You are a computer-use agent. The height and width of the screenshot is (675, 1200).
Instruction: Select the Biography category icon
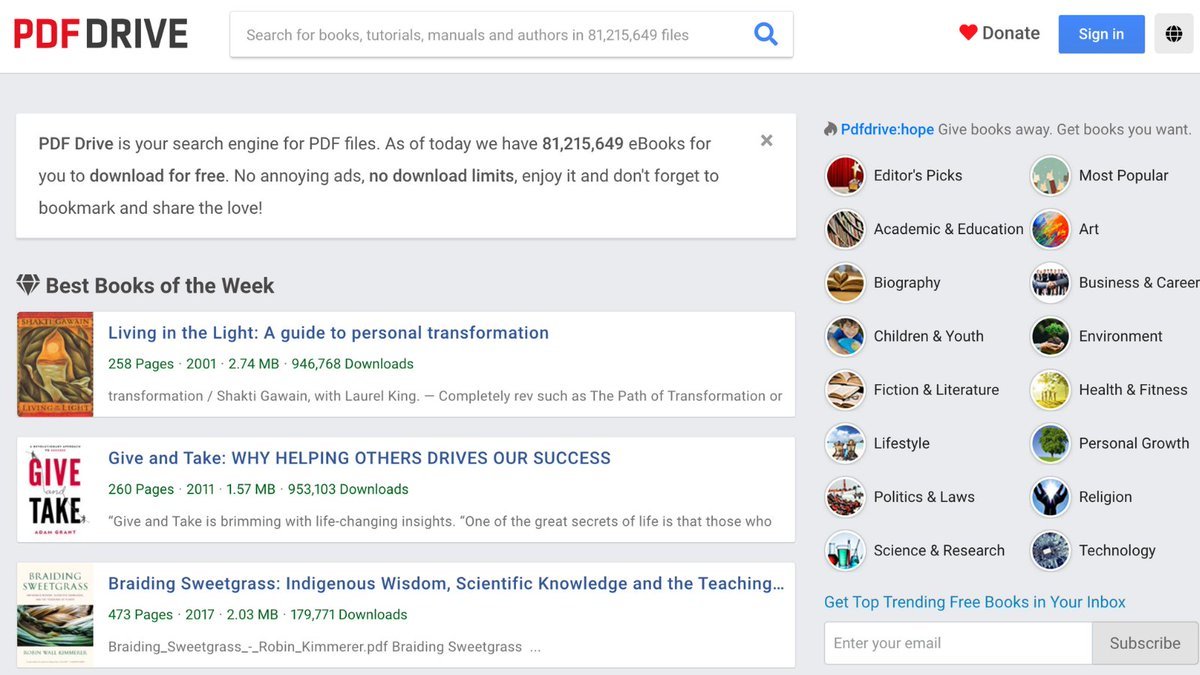[x=845, y=283]
